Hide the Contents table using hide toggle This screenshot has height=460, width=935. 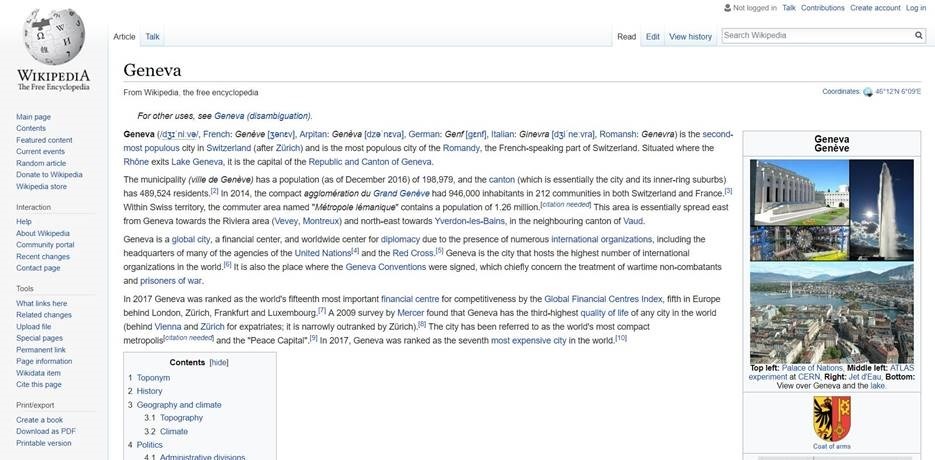coord(219,362)
